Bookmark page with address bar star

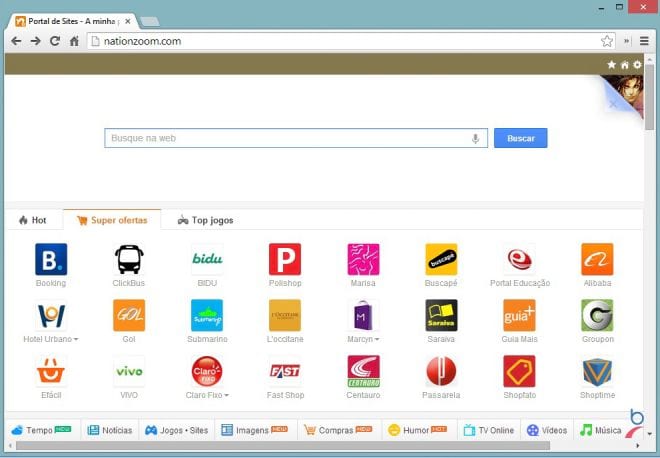tap(607, 41)
